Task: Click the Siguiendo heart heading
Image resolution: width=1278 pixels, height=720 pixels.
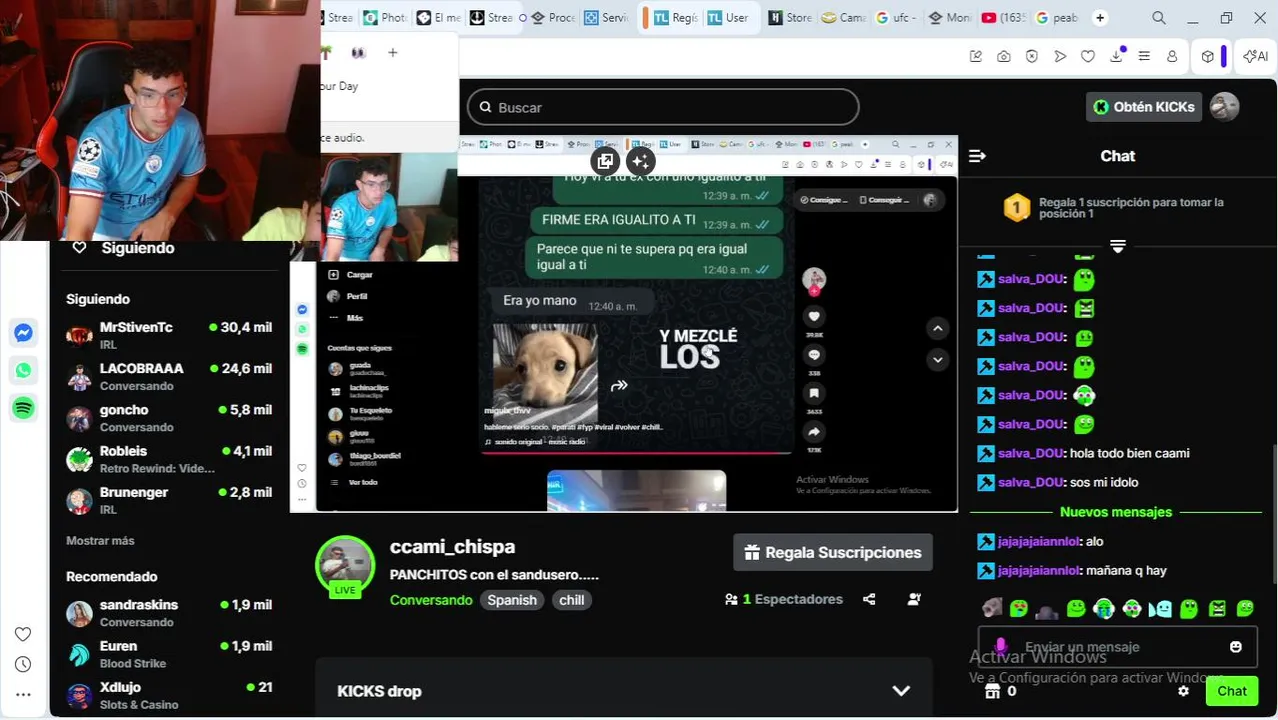Action: tap(125, 248)
